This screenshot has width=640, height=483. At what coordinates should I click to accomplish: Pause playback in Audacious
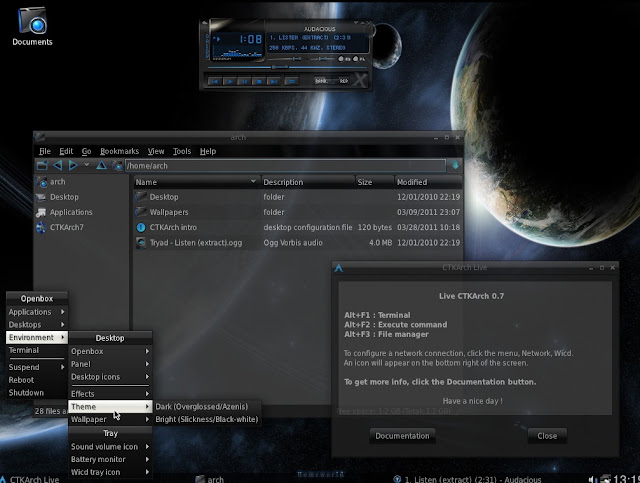click(x=244, y=81)
